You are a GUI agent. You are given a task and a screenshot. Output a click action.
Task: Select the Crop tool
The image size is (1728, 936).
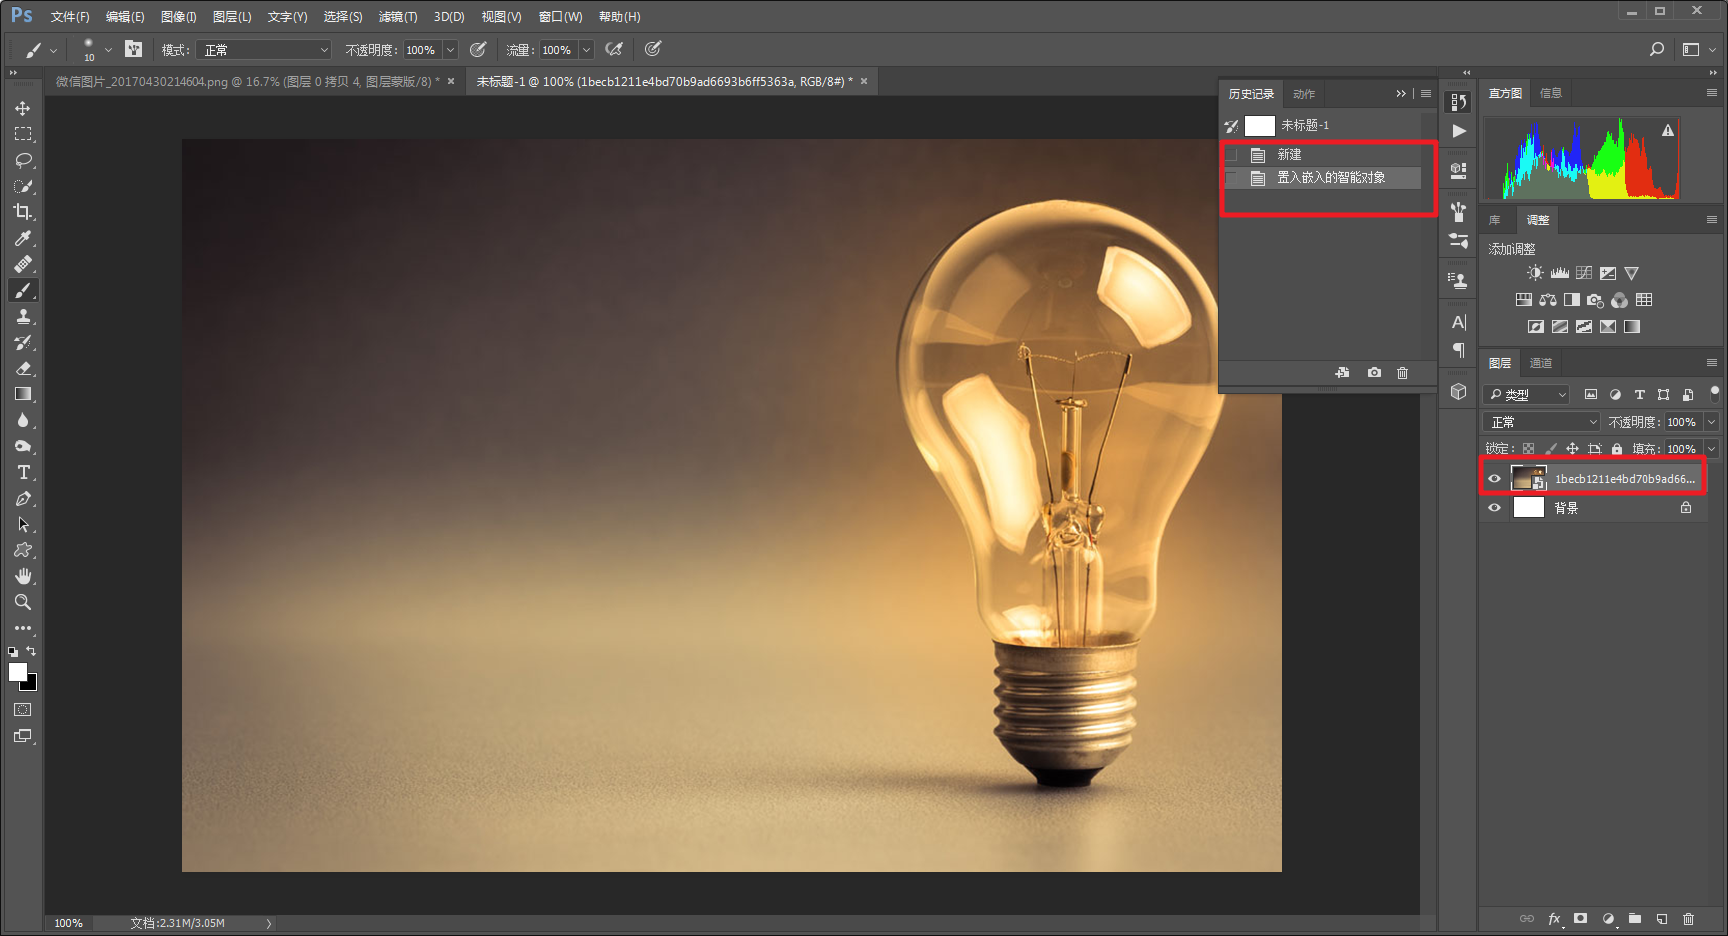click(23, 212)
